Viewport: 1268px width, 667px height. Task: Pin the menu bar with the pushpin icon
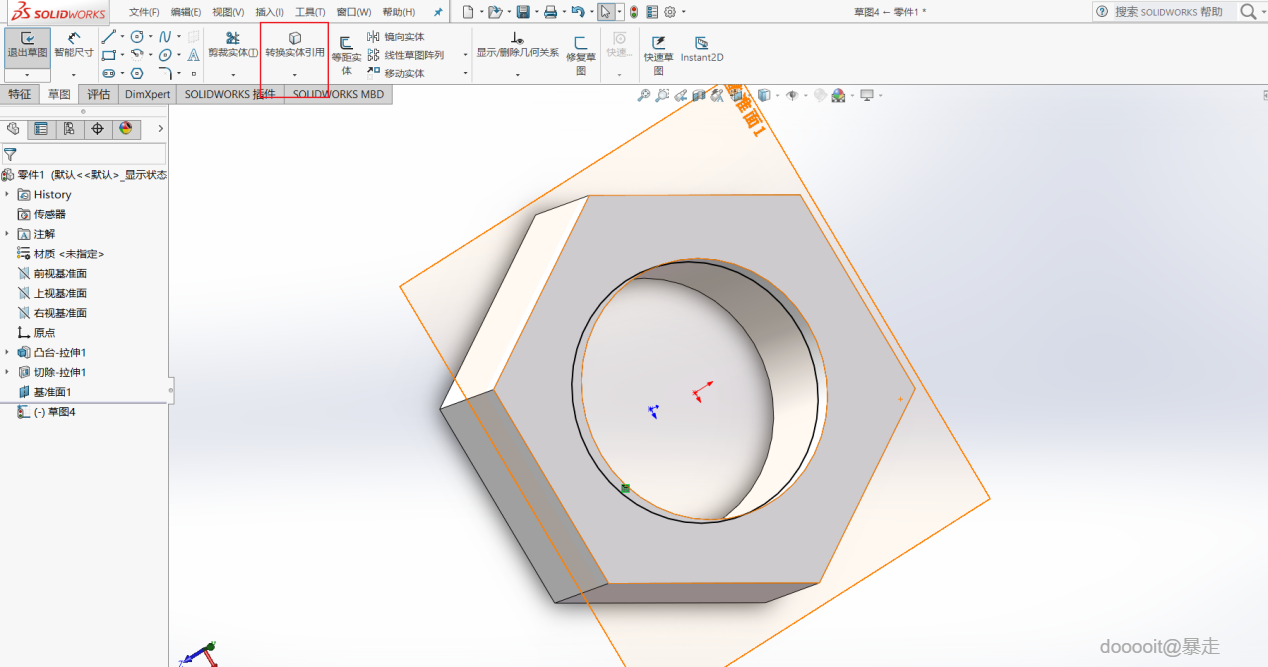(x=437, y=12)
